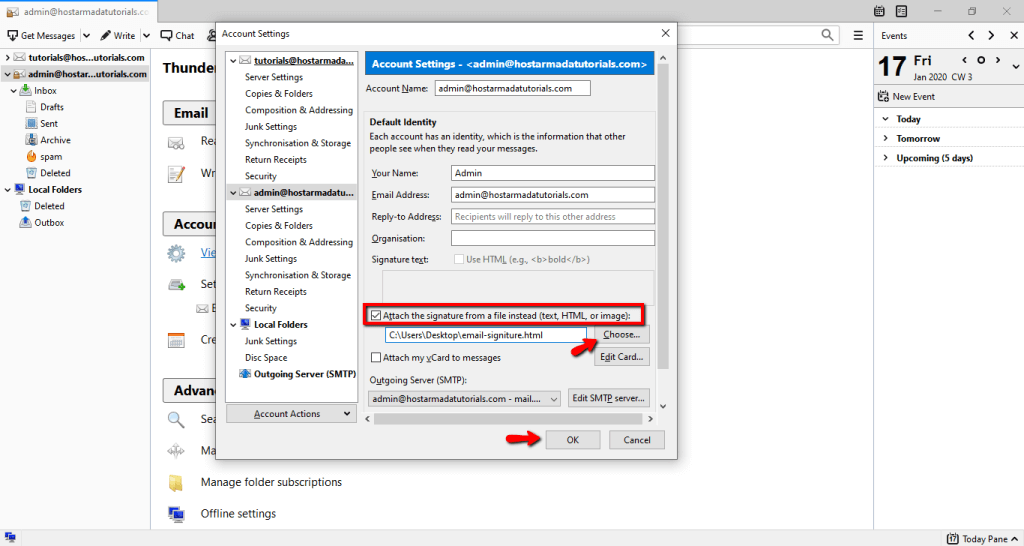The height and width of the screenshot is (546, 1024).
Task: Click the search magnifier icon in toolbar
Action: pyautogui.click(x=827, y=35)
